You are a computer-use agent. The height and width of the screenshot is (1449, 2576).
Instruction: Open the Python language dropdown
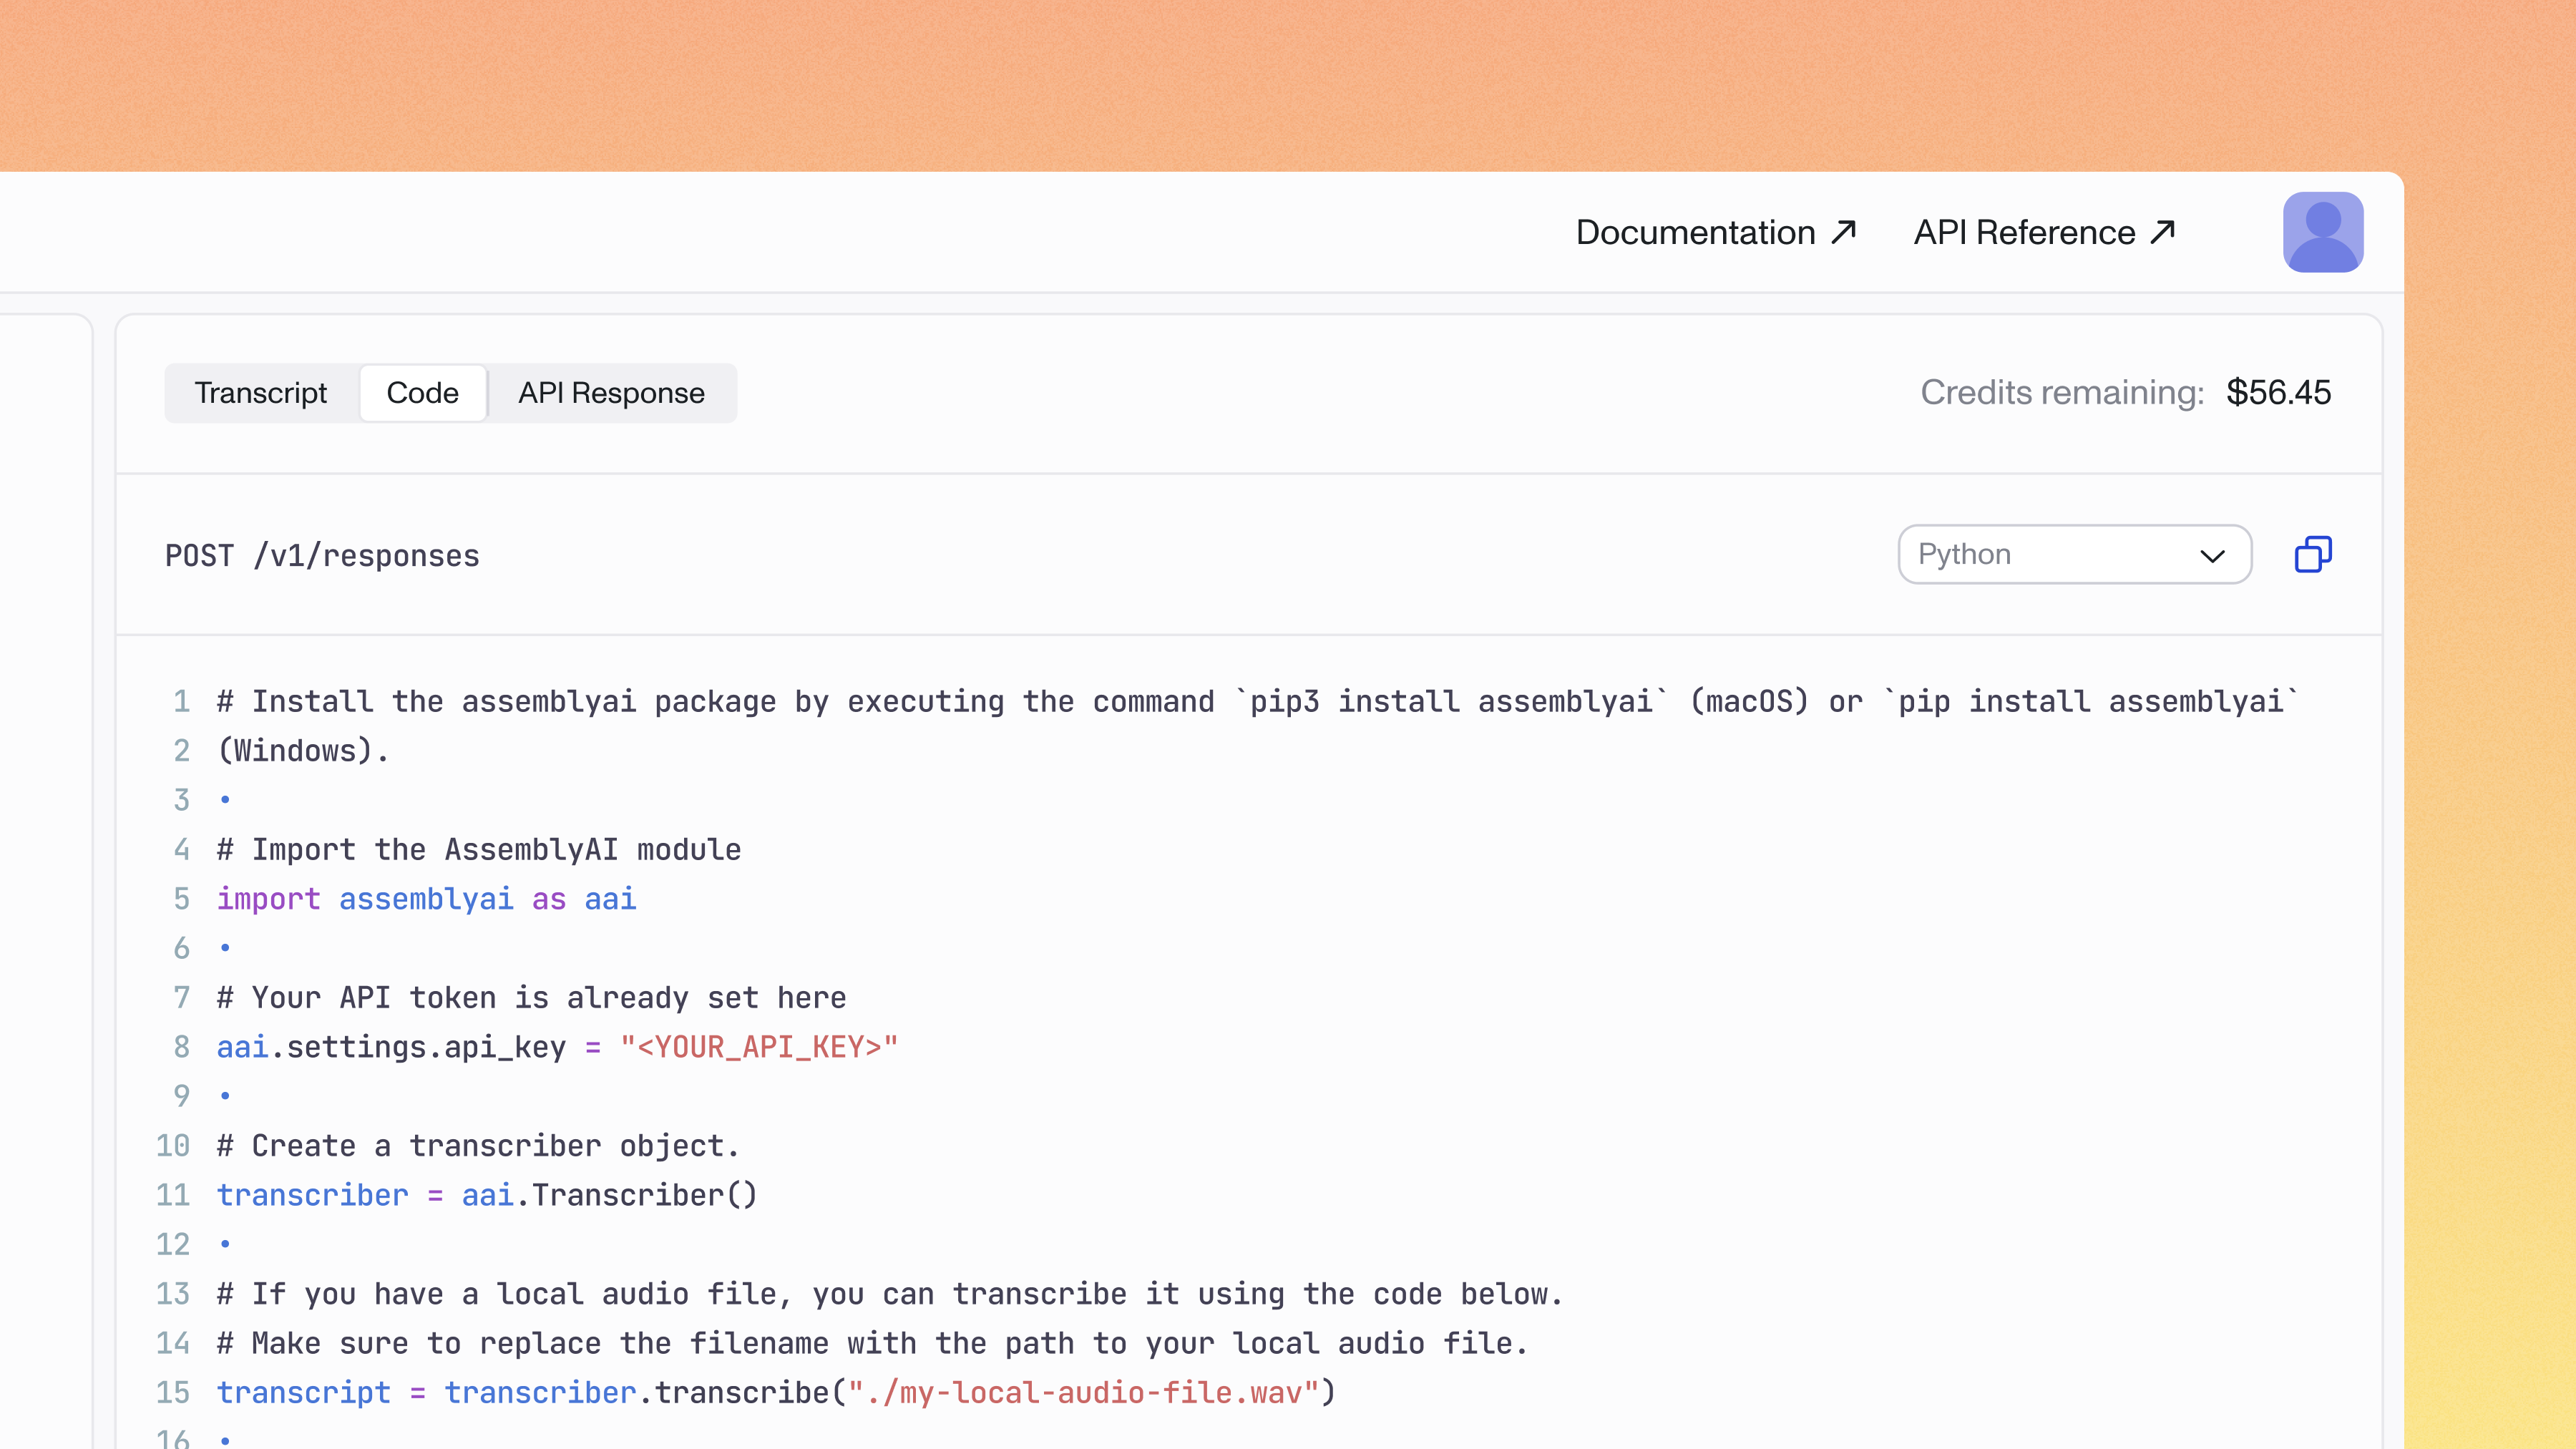[2075, 554]
